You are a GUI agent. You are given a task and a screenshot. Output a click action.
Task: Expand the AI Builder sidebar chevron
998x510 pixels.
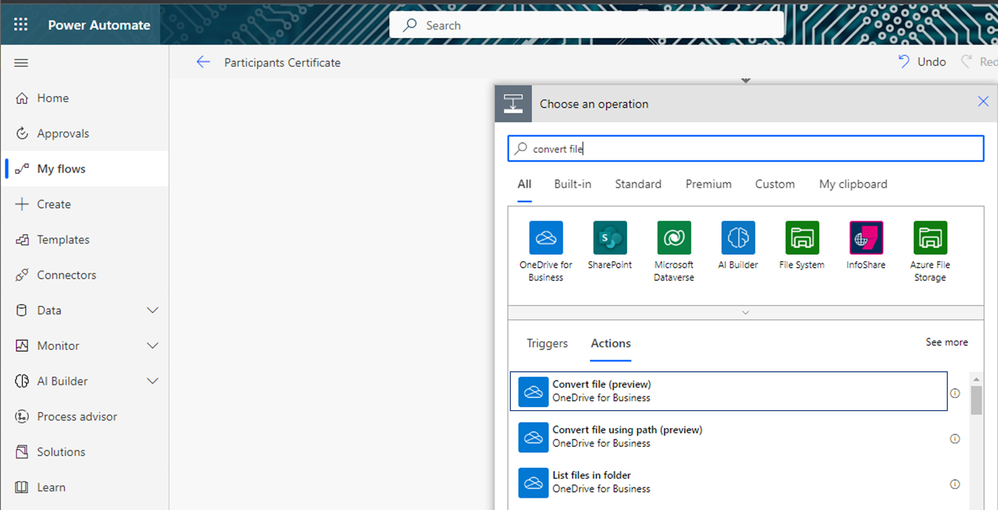coord(153,381)
